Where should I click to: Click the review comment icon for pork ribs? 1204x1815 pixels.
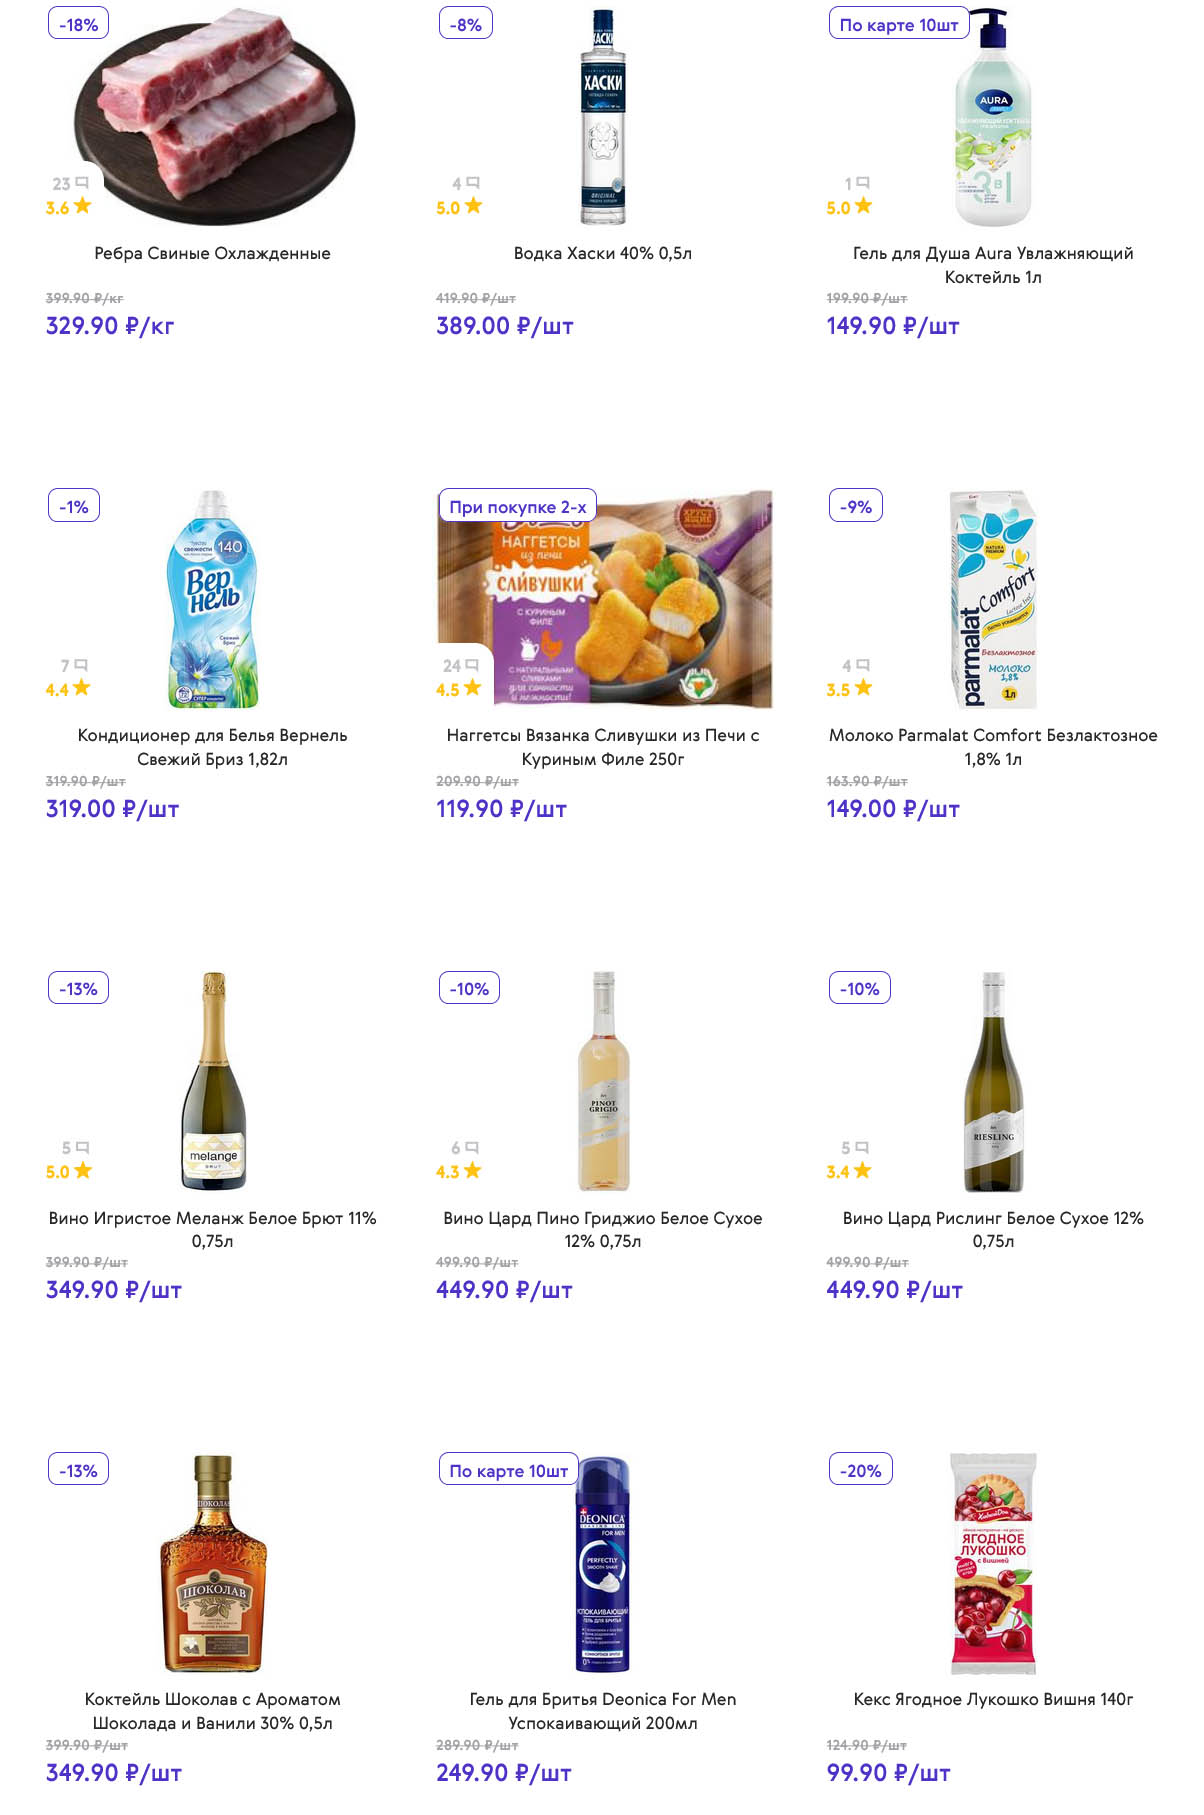coord(82,183)
